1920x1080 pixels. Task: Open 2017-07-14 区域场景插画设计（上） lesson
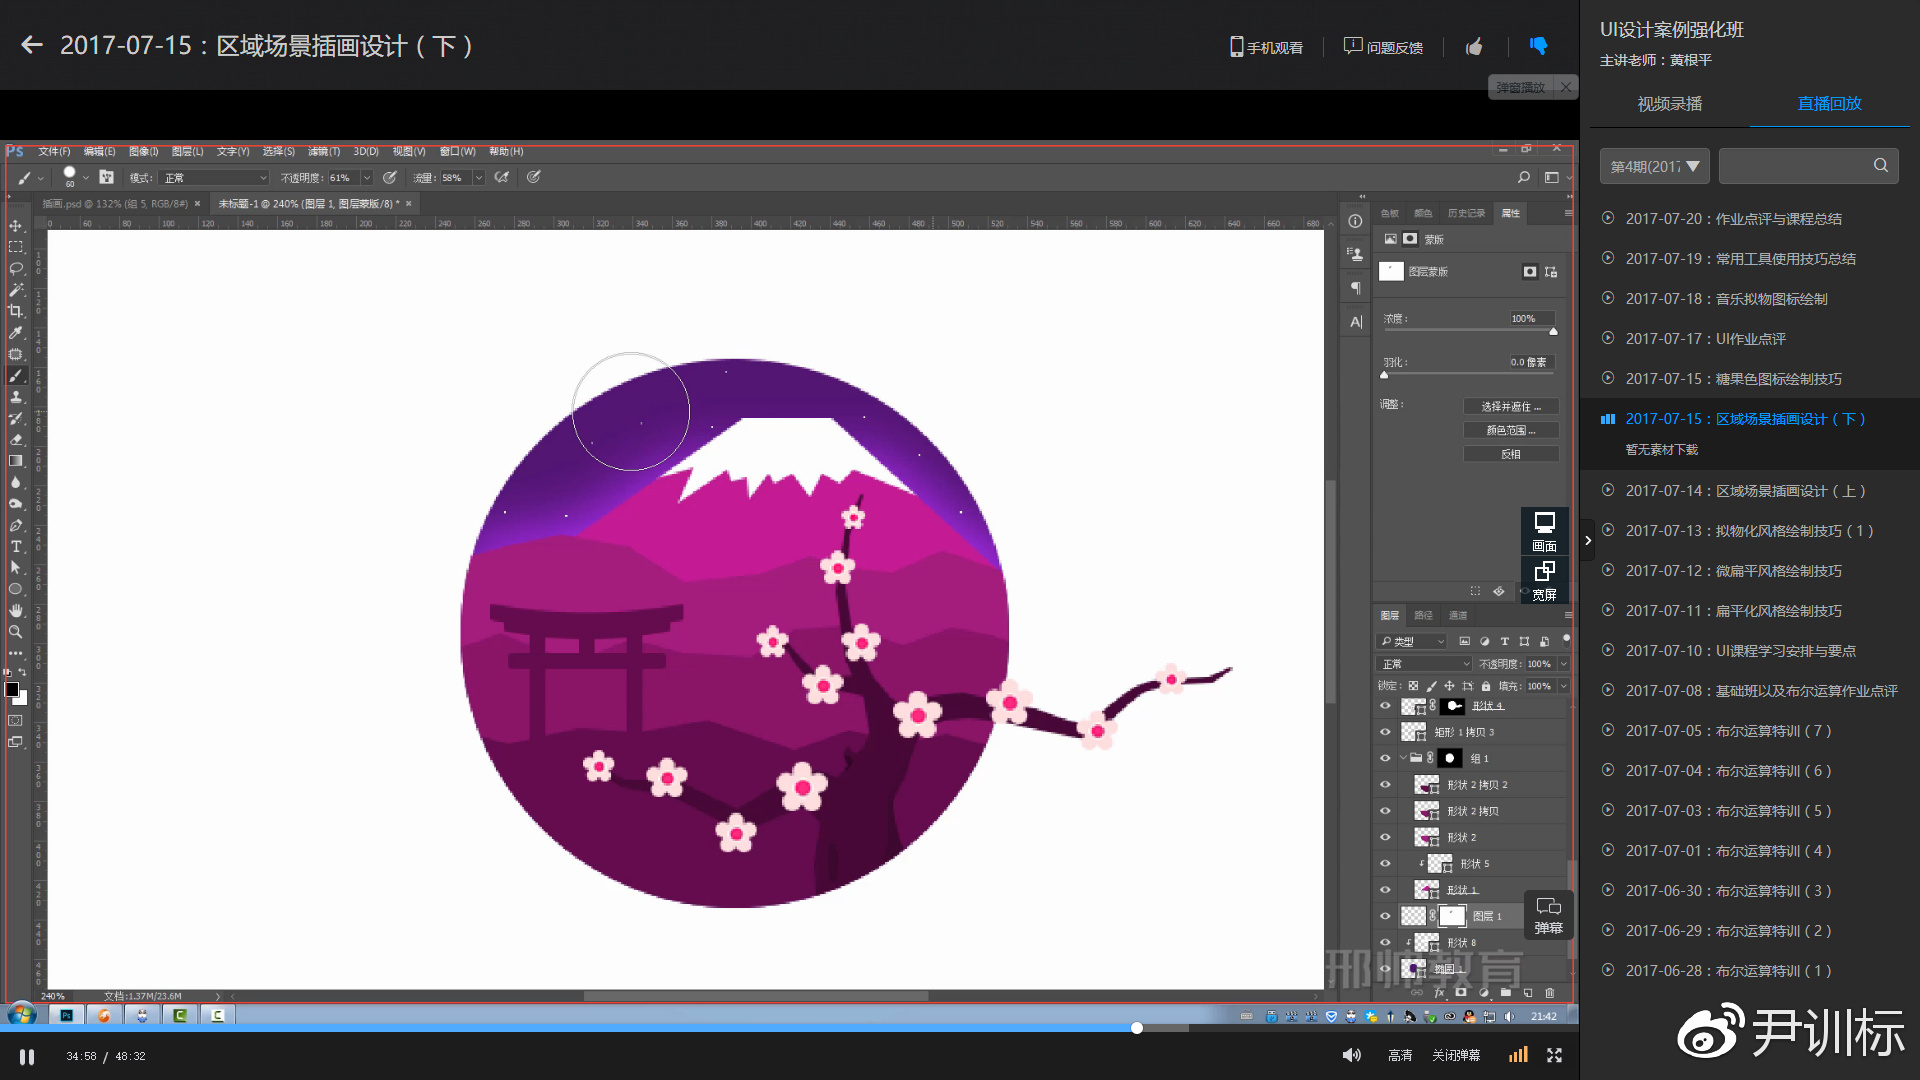(x=1745, y=491)
